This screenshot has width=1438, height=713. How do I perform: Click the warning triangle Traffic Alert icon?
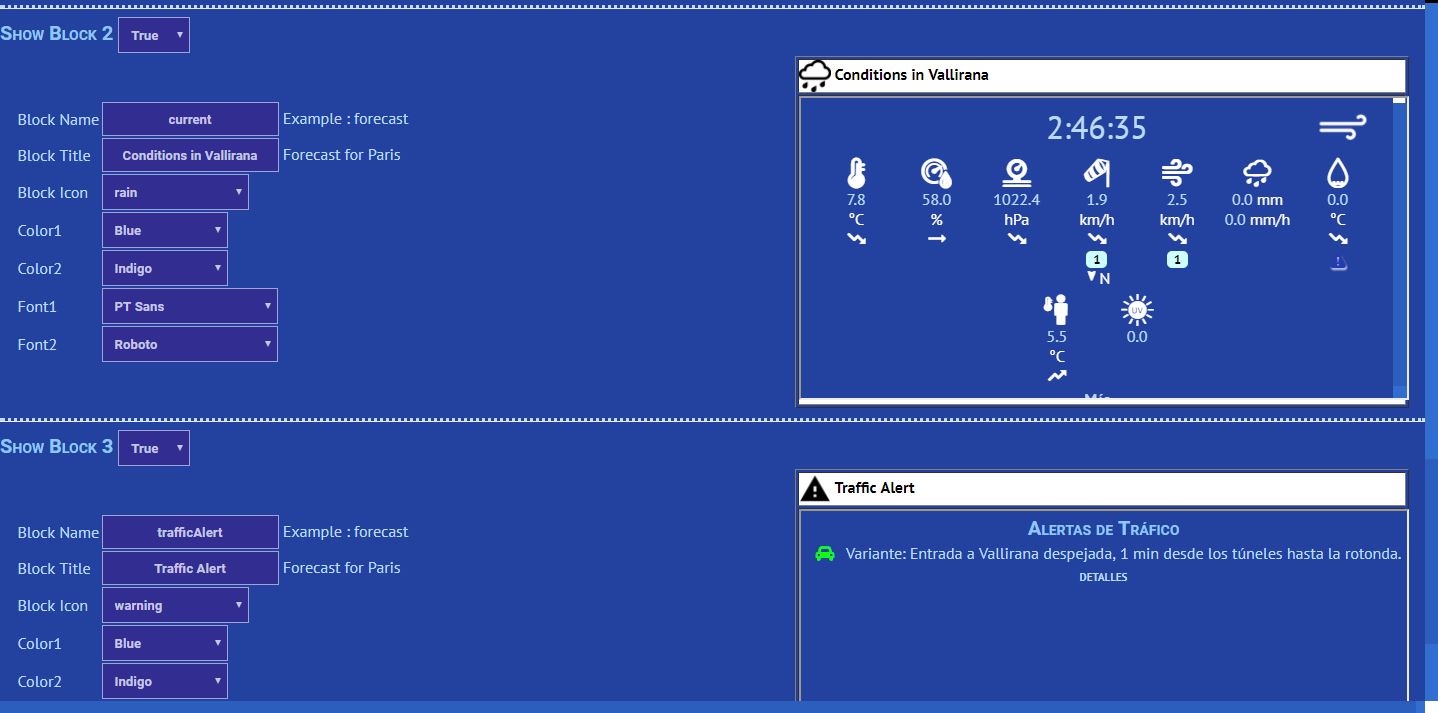[x=816, y=488]
